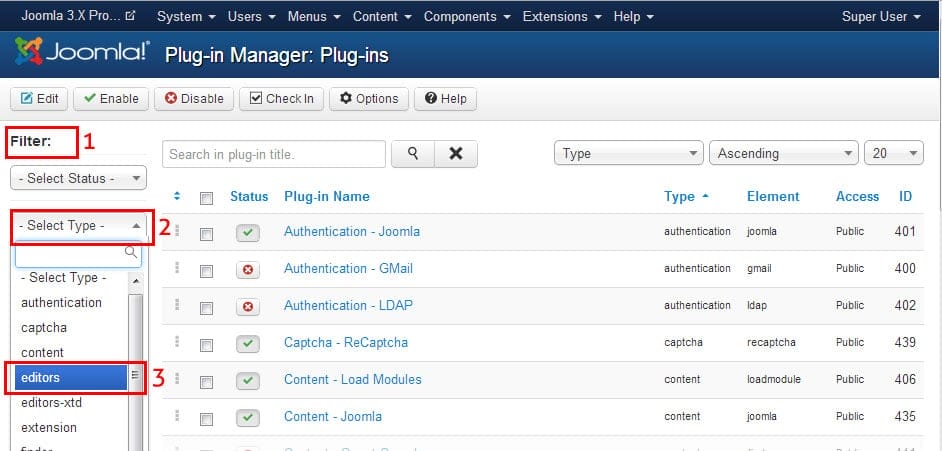
Task: Click red status icon for Authentication - LDAP
Action: click(248, 307)
